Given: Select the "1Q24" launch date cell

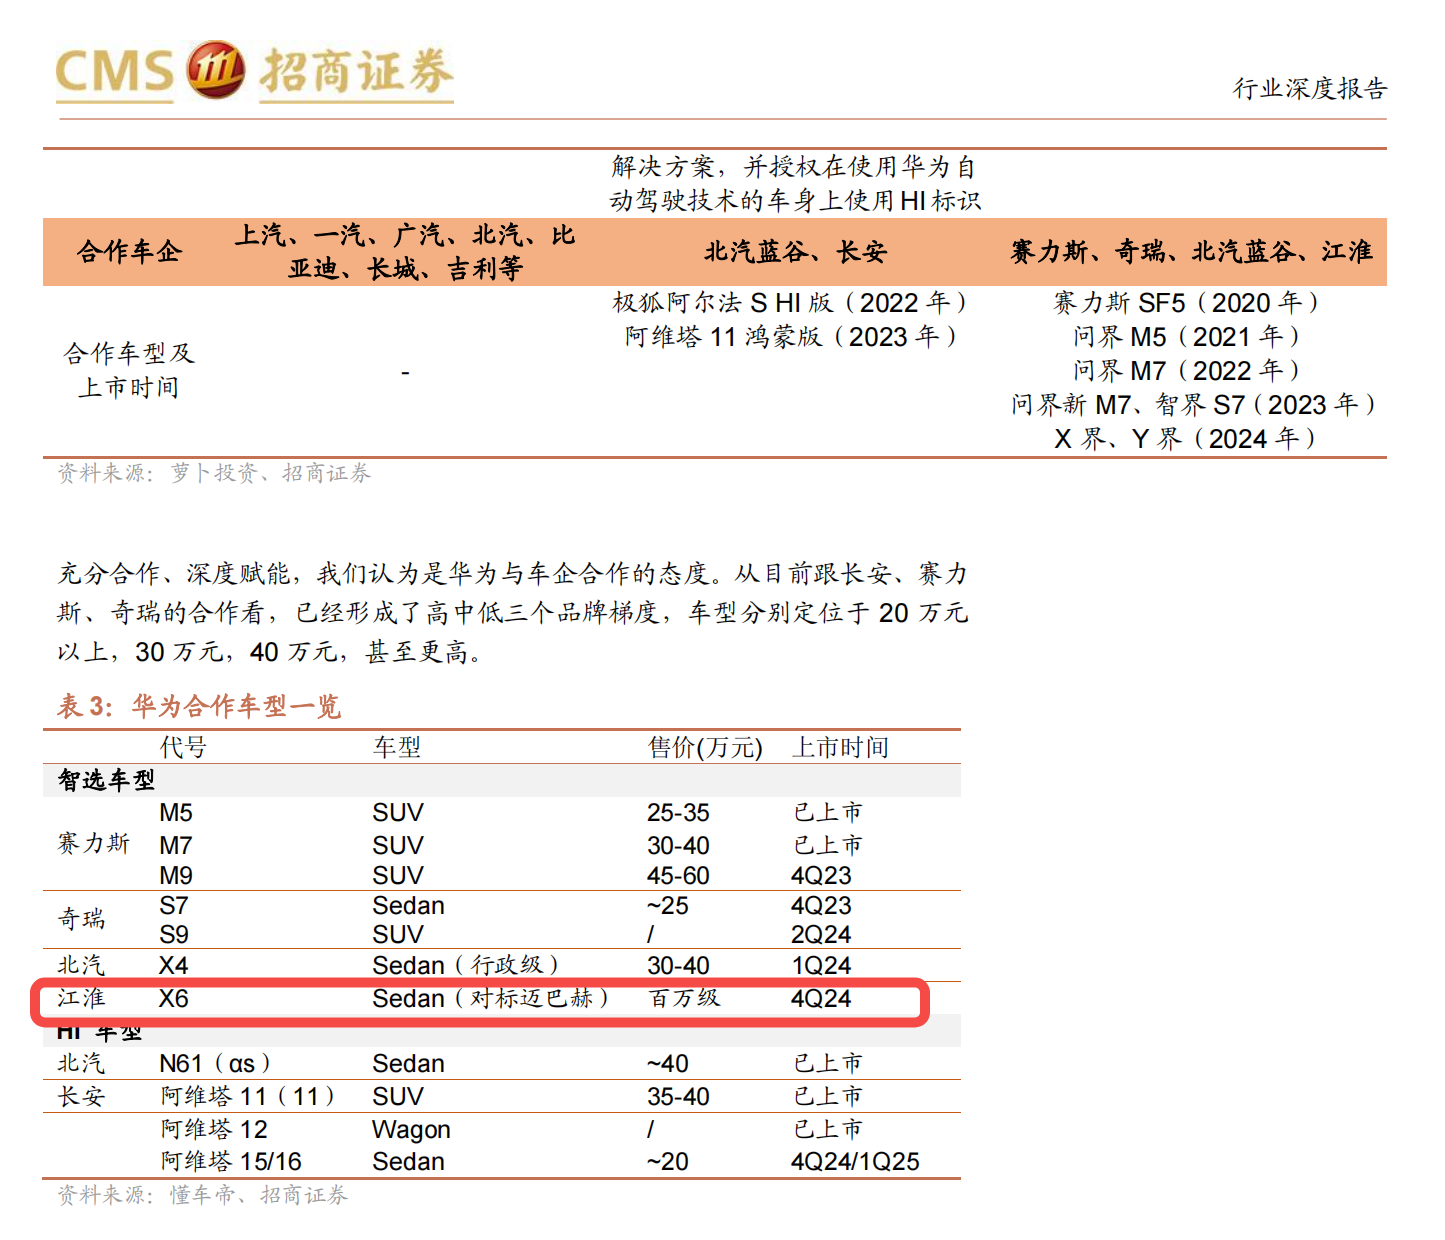Looking at the screenshot, I should [x=821, y=965].
